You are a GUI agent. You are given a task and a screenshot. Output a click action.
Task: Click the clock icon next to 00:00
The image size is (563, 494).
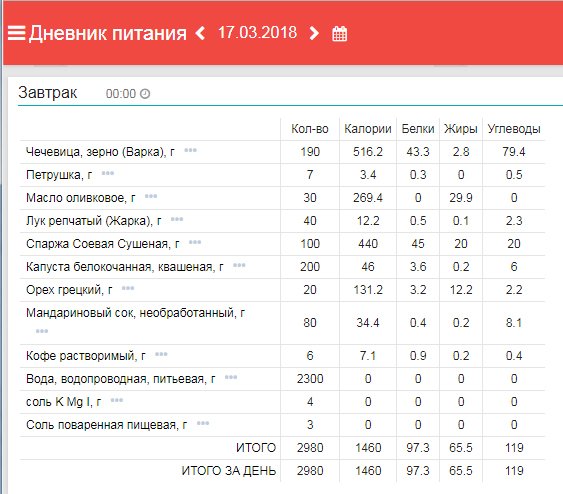pos(145,94)
